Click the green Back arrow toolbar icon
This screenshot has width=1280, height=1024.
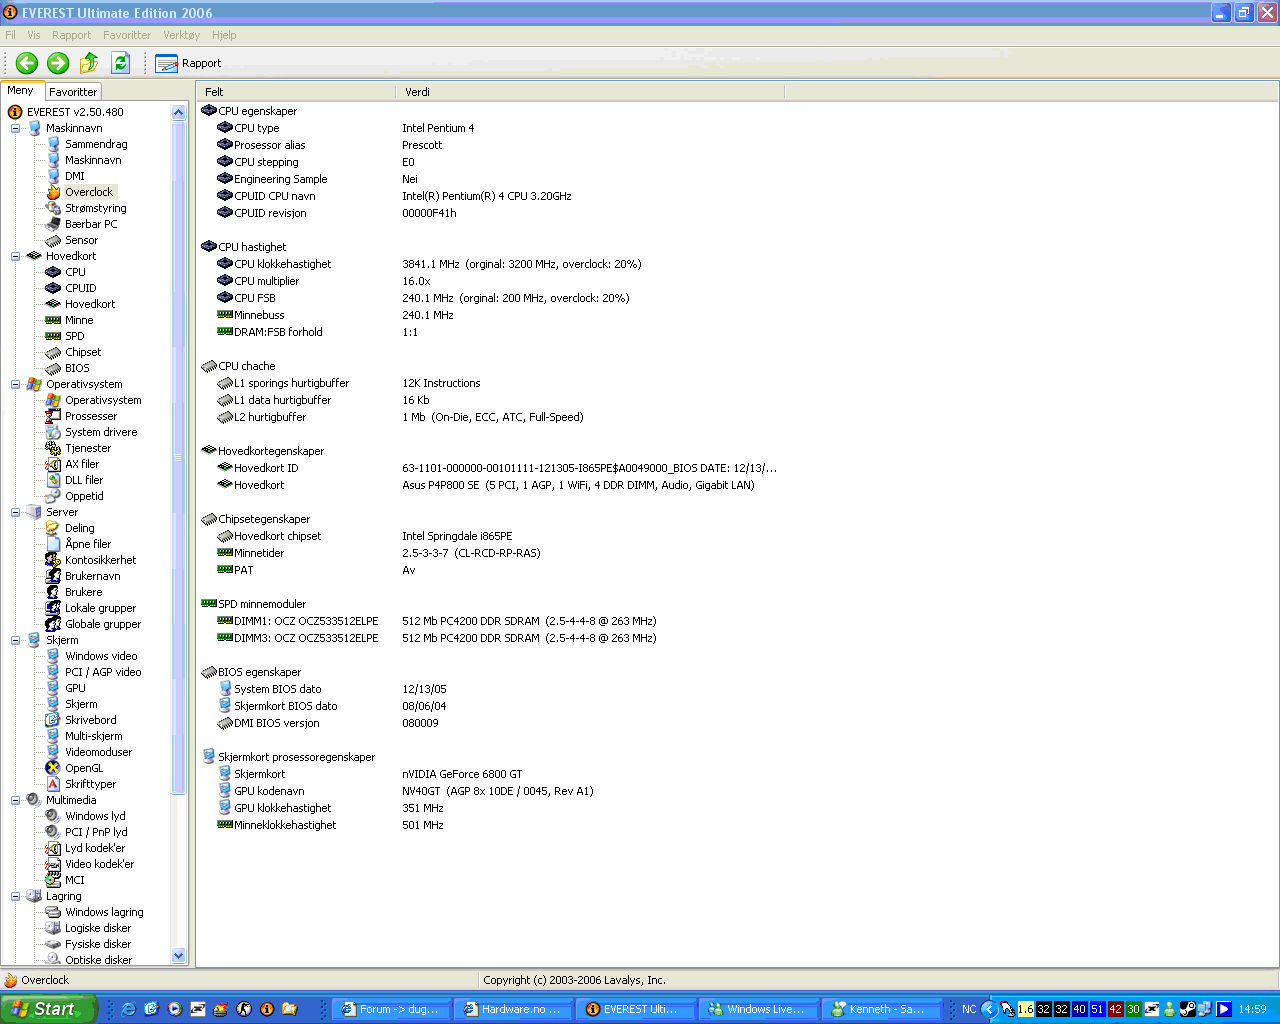(27, 63)
